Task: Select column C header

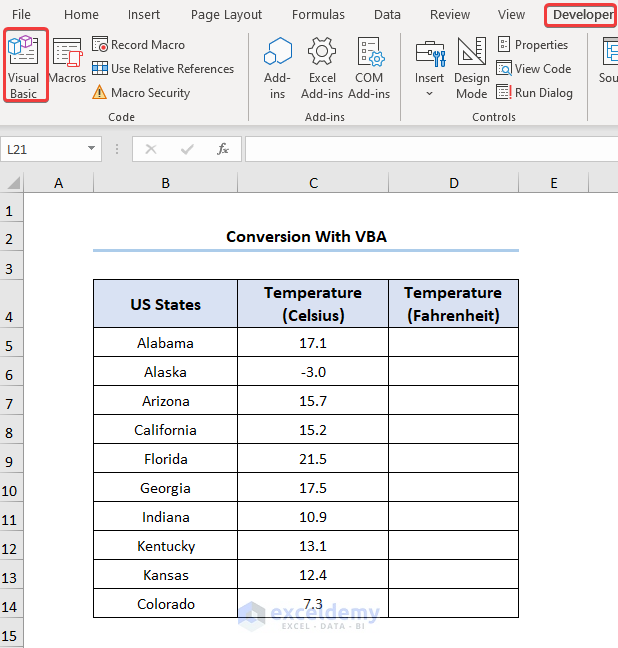Action: [313, 183]
